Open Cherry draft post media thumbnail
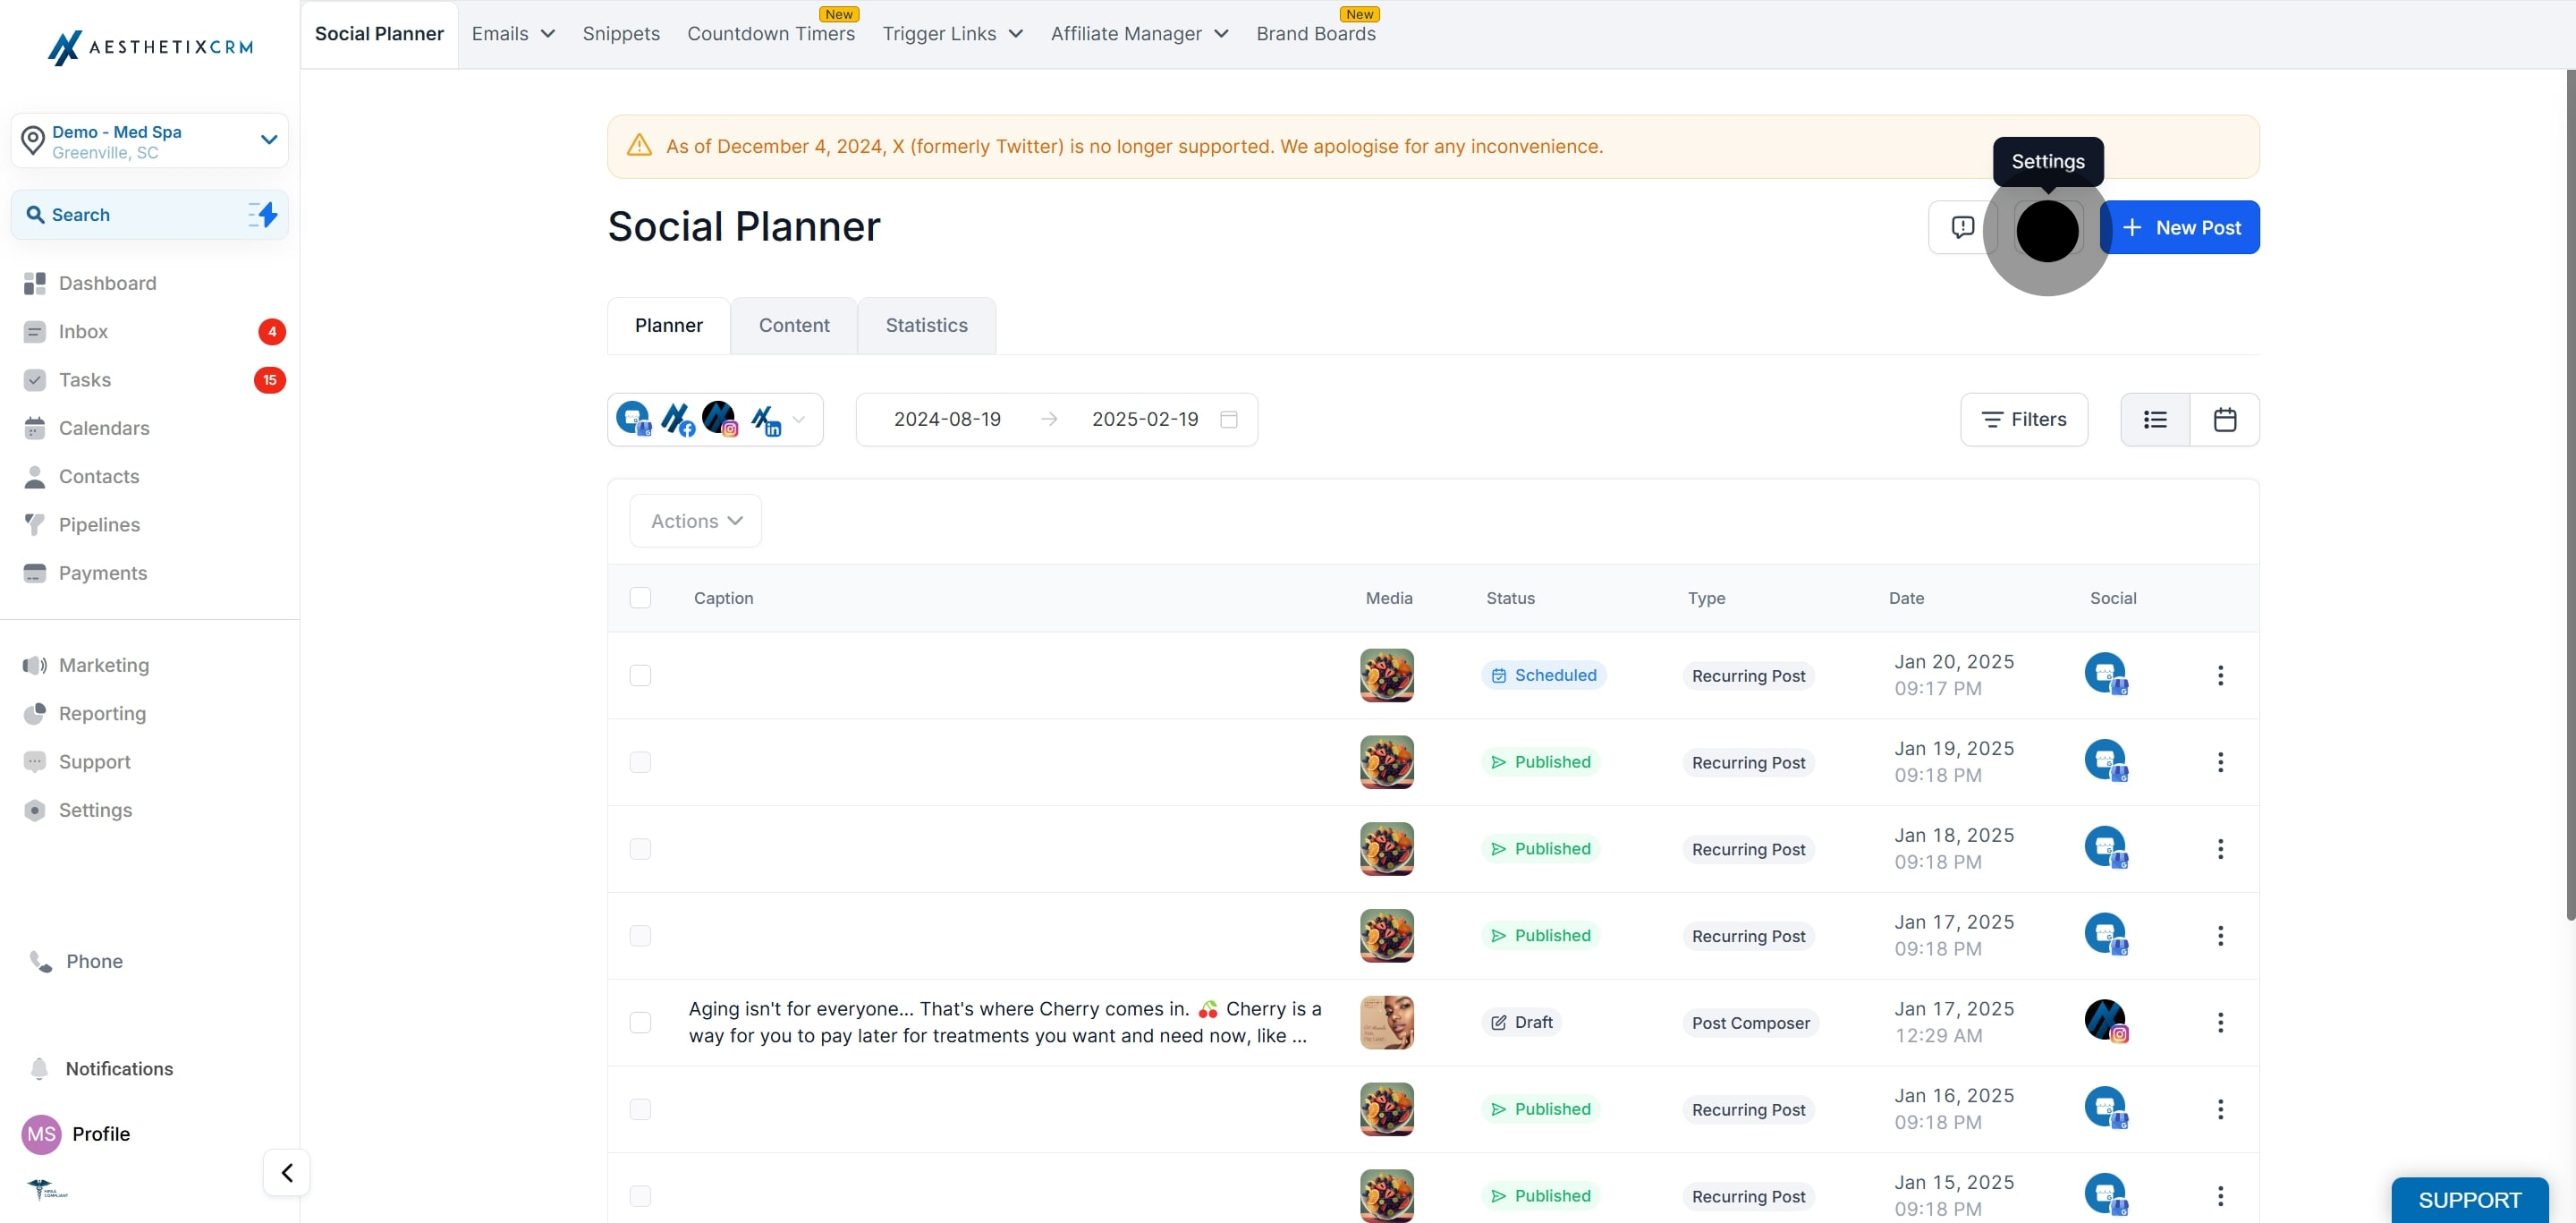 (x=1386, y=1022)
